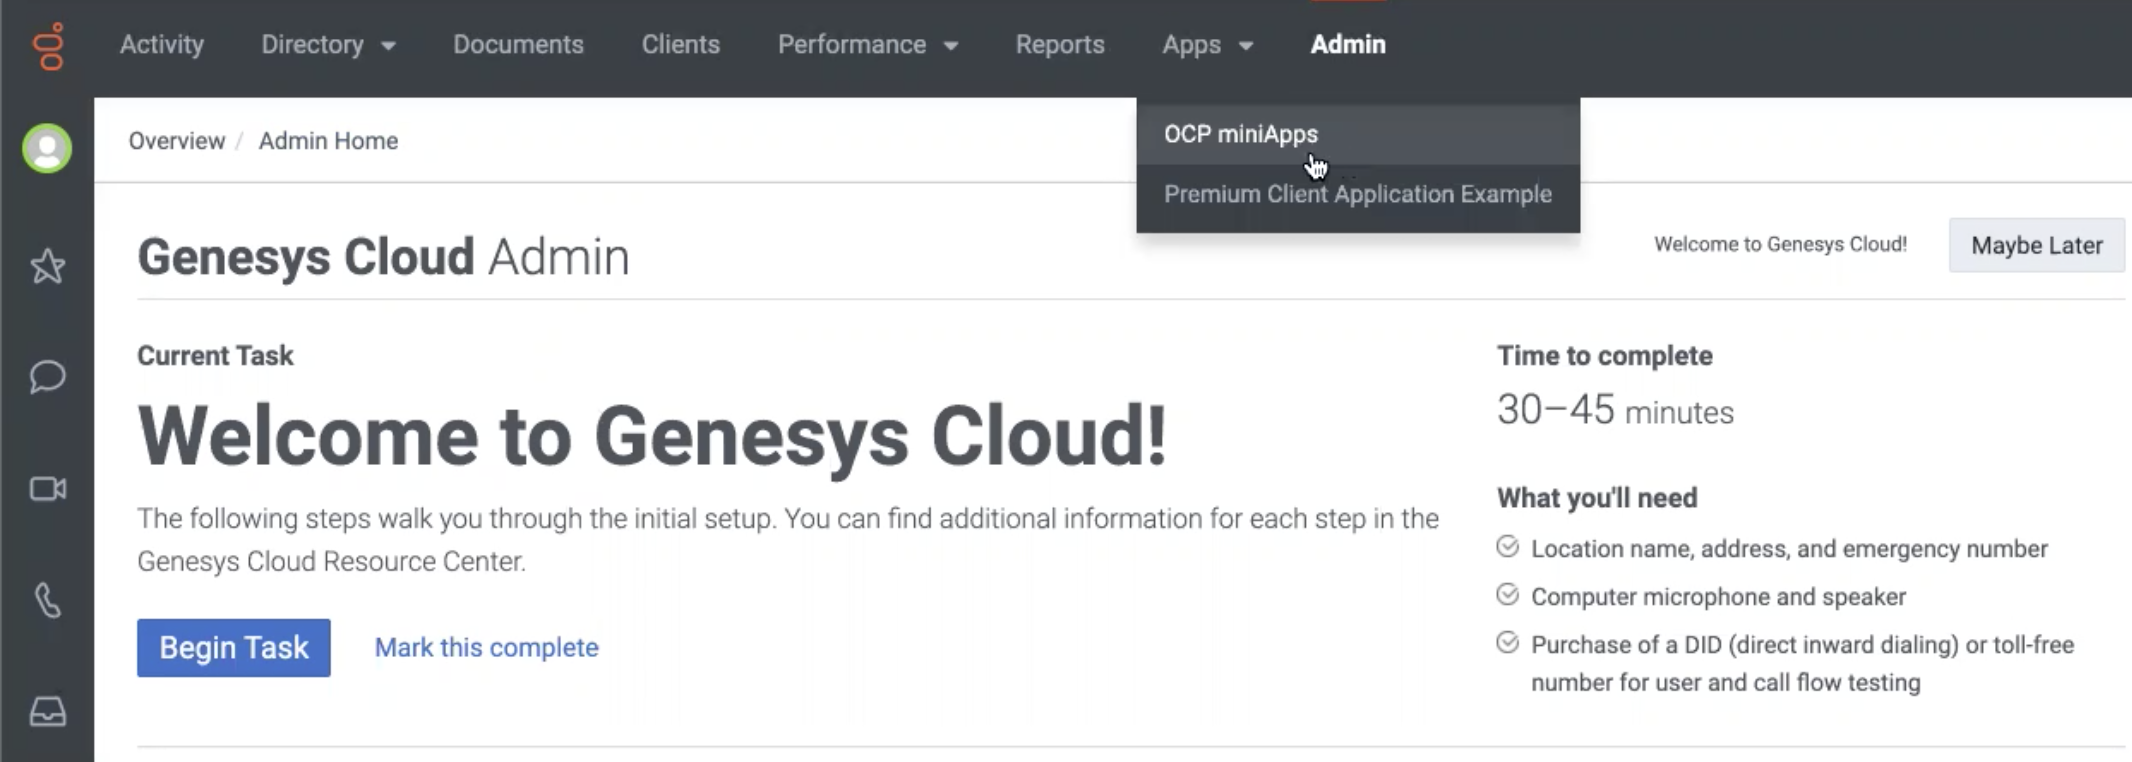The image size is (2132, 762).
Task: Expand the Directory dropdown menu
Action: coord(328,45)
